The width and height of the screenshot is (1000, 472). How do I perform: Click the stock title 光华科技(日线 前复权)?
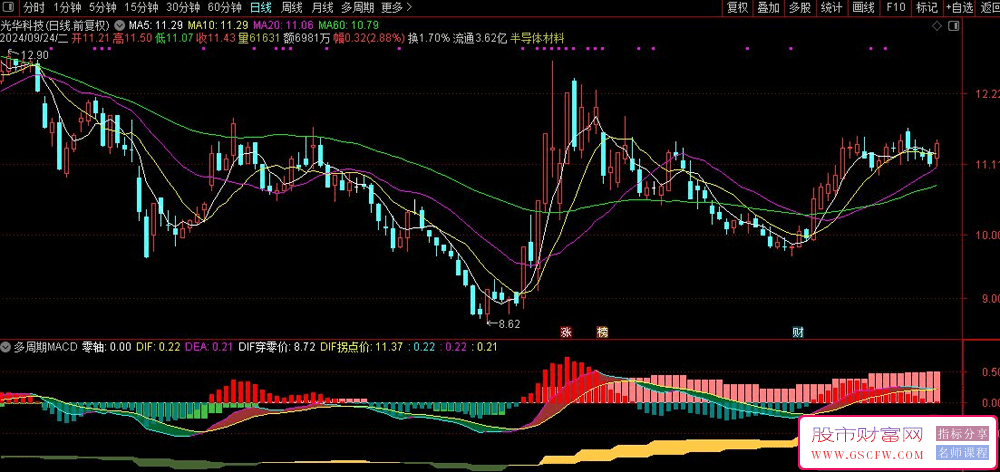click(x=55, y=26)
